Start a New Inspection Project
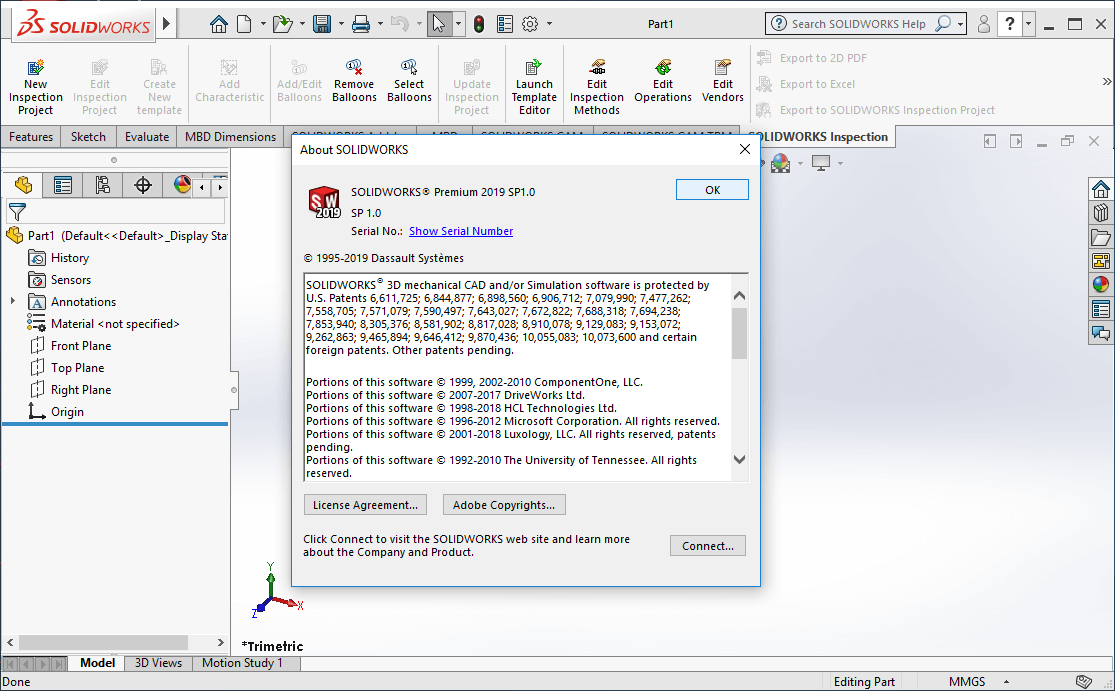 (x=36, y=87)
